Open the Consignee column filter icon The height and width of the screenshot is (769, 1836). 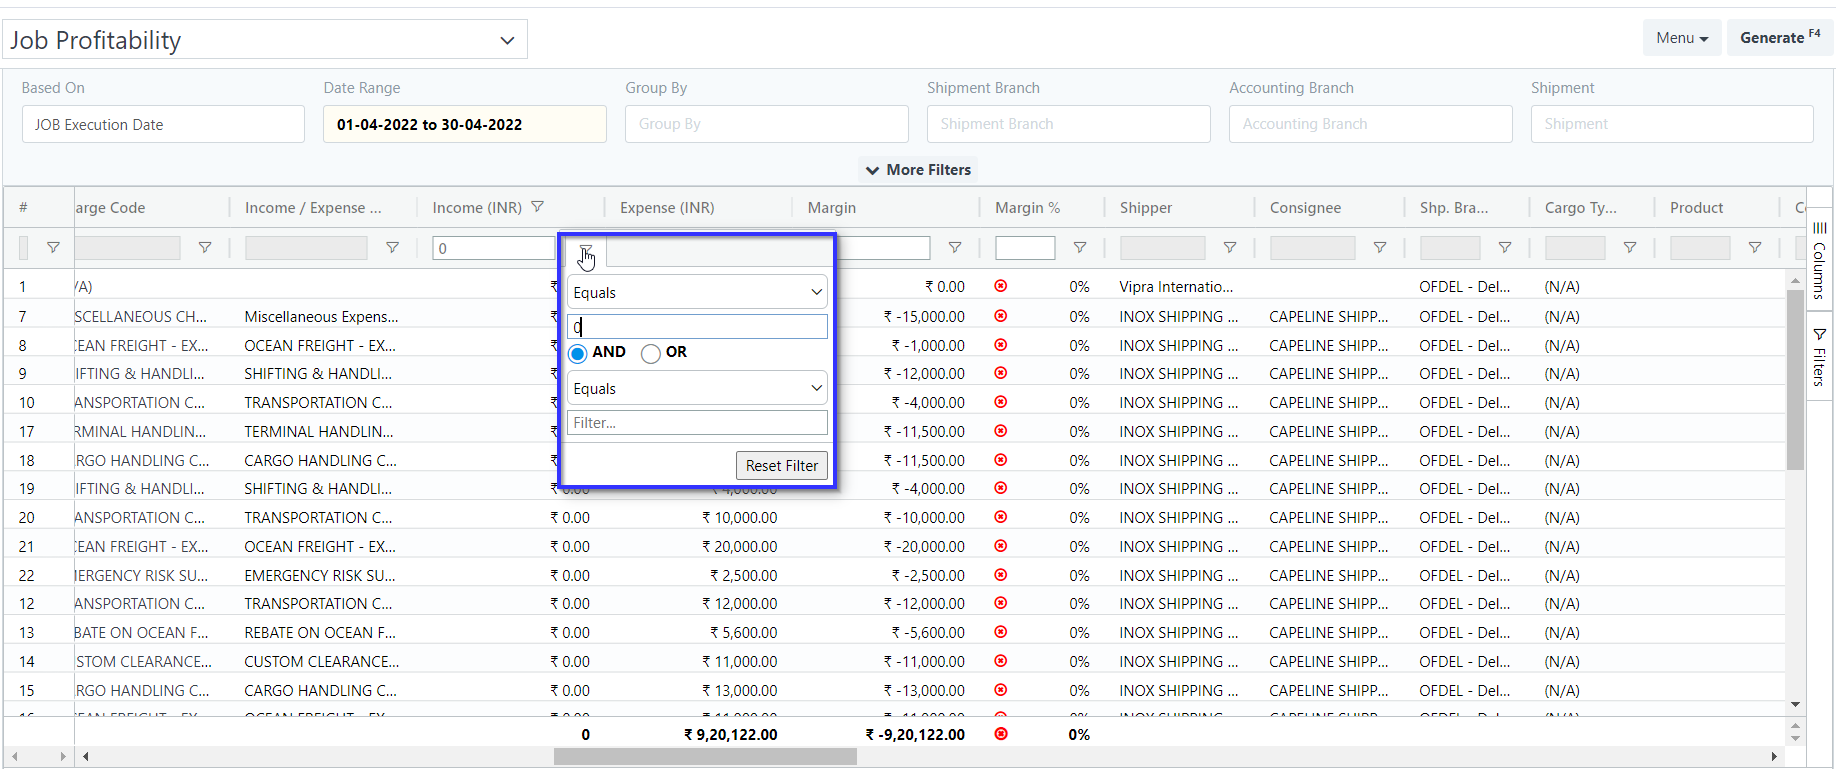pyautogui.click(x=1380, y=248)
